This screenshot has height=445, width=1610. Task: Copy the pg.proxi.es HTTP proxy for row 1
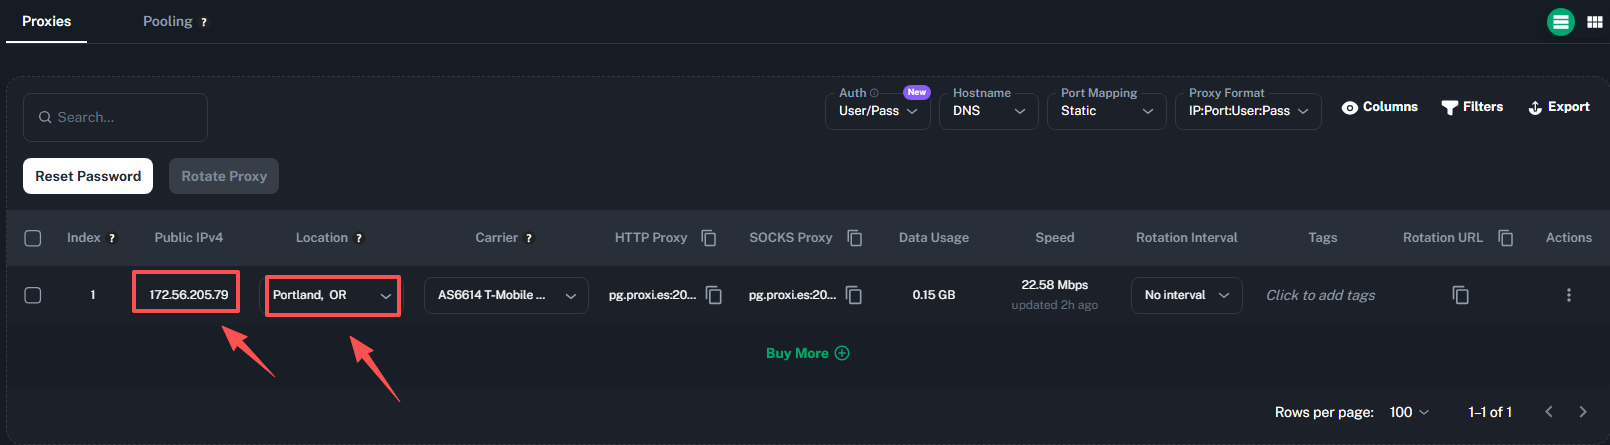714,295
